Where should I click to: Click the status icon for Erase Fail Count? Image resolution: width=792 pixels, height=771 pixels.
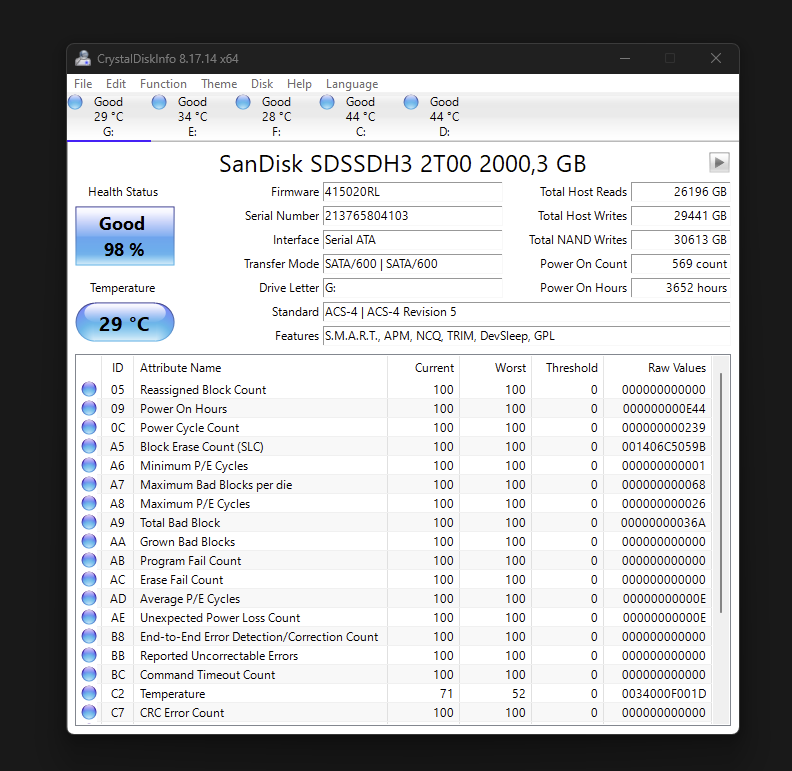pos(89,579)
